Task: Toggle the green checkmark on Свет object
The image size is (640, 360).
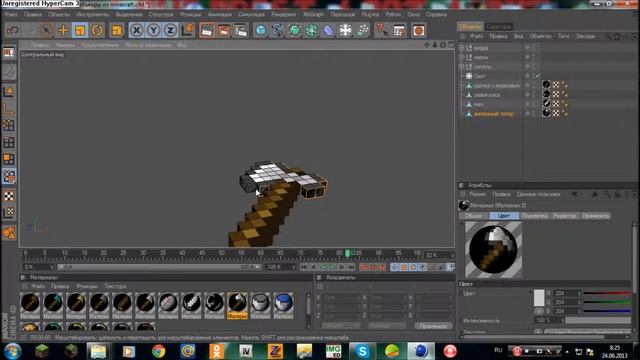Action: 538,76
